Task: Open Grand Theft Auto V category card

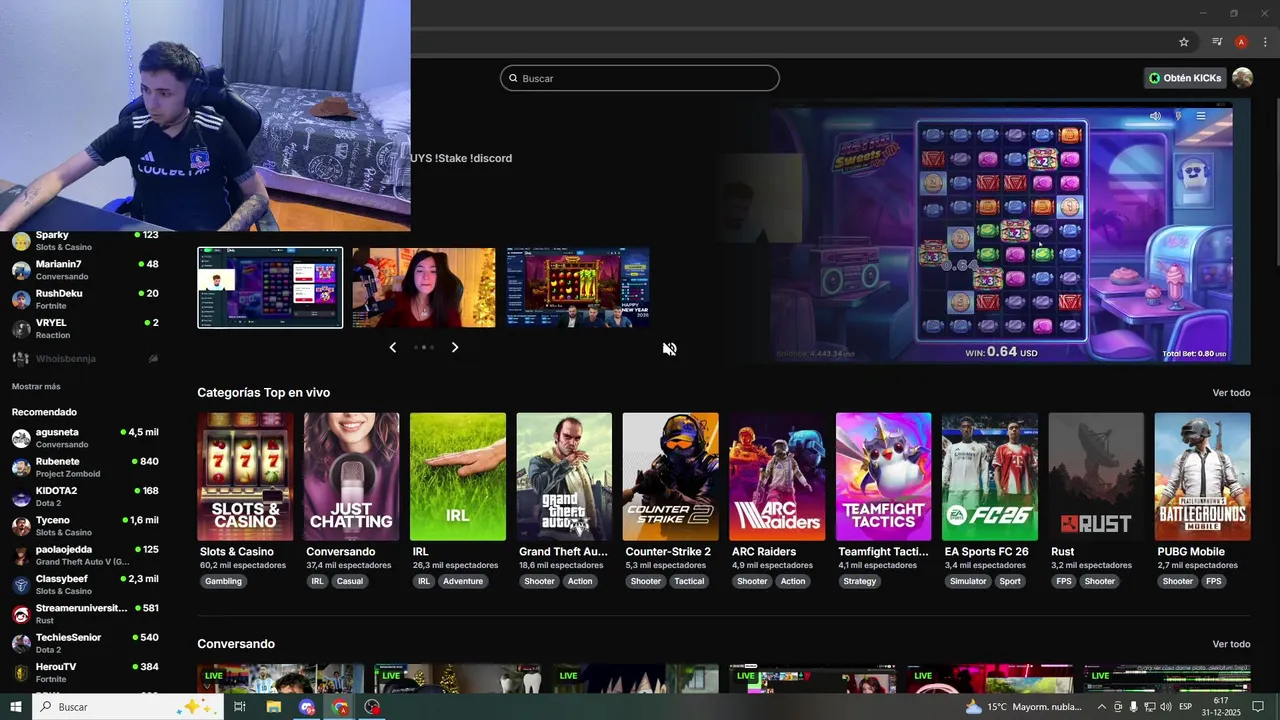Action: [x=564, y=477]
